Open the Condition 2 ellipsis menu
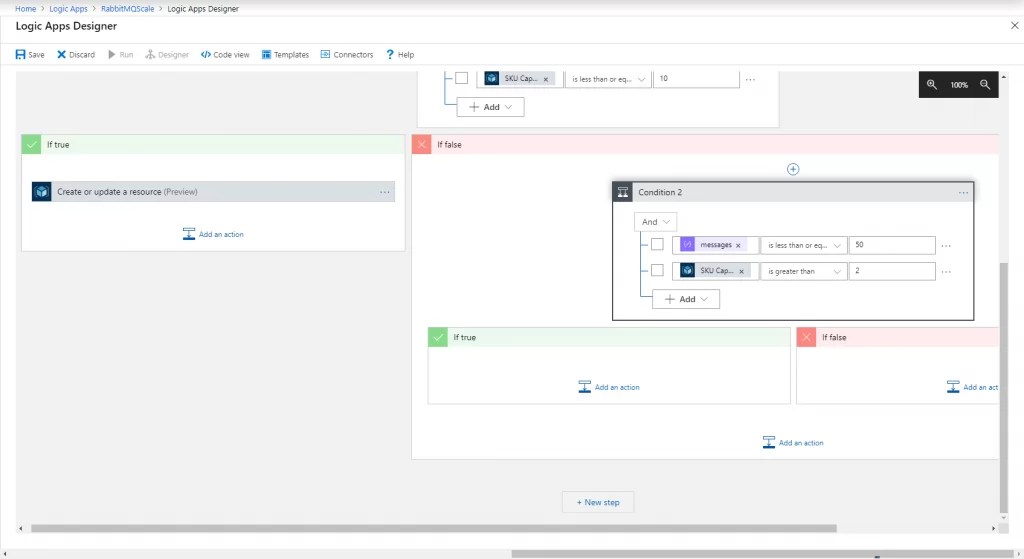1024x559 pixels. click(x=963, y=193)
